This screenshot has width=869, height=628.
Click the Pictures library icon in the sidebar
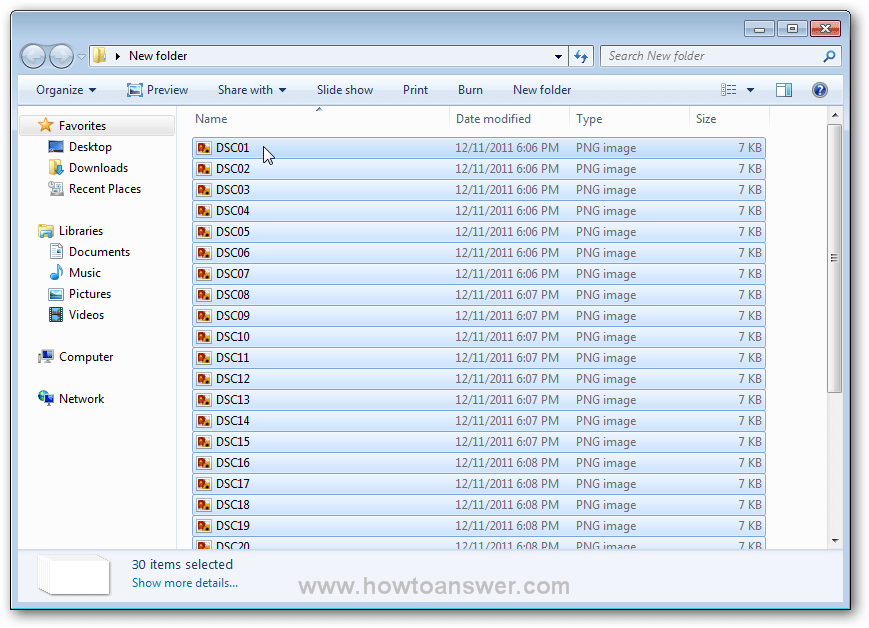[x=58, y=293]
